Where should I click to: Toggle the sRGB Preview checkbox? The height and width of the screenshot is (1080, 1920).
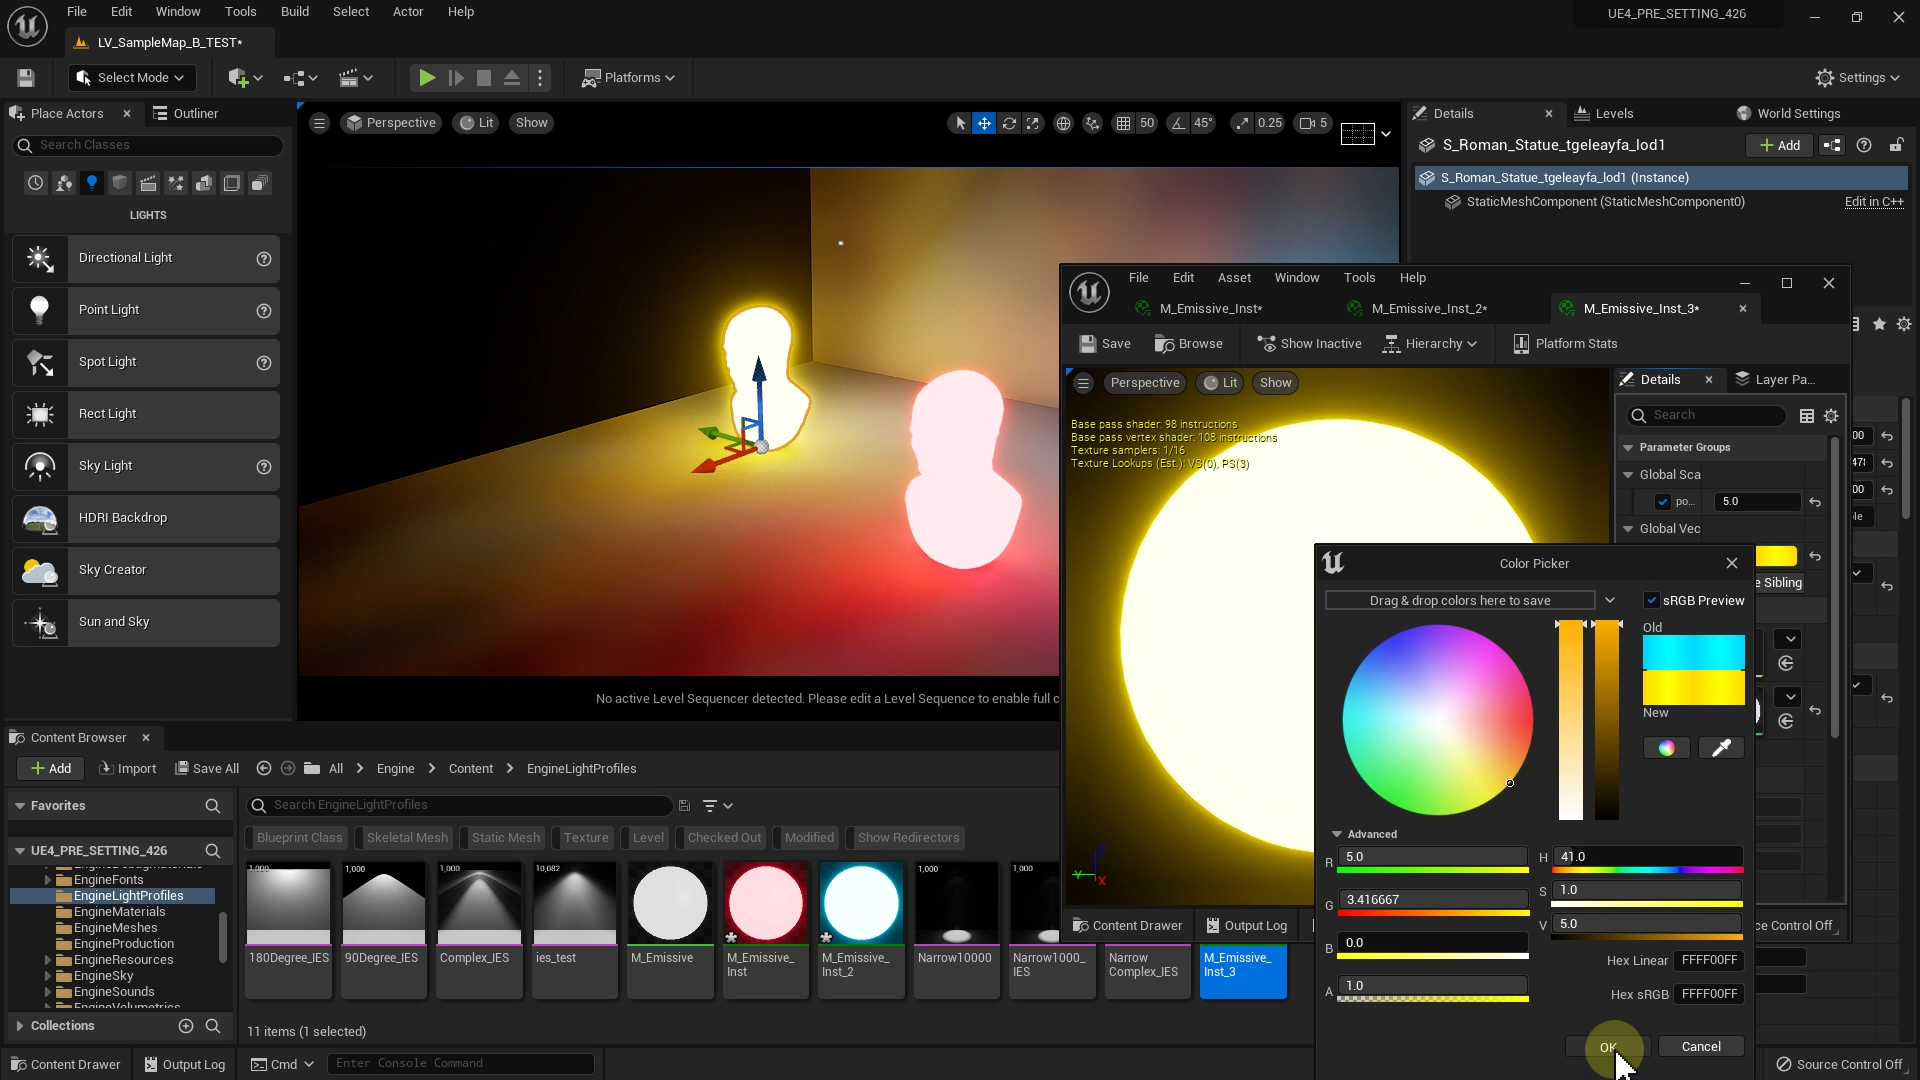[1652, 600]
